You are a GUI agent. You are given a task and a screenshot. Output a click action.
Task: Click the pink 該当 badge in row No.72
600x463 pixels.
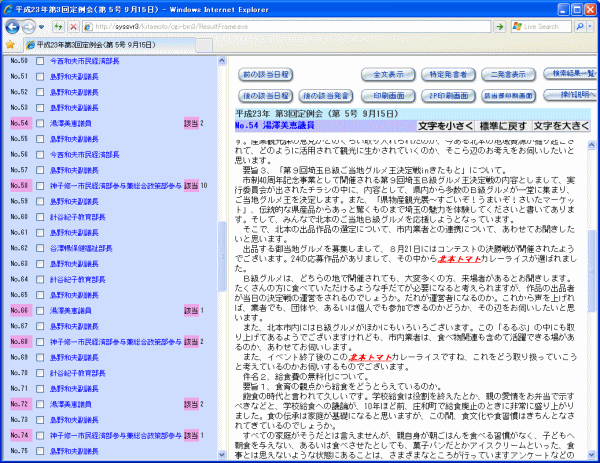coord(191,404)
